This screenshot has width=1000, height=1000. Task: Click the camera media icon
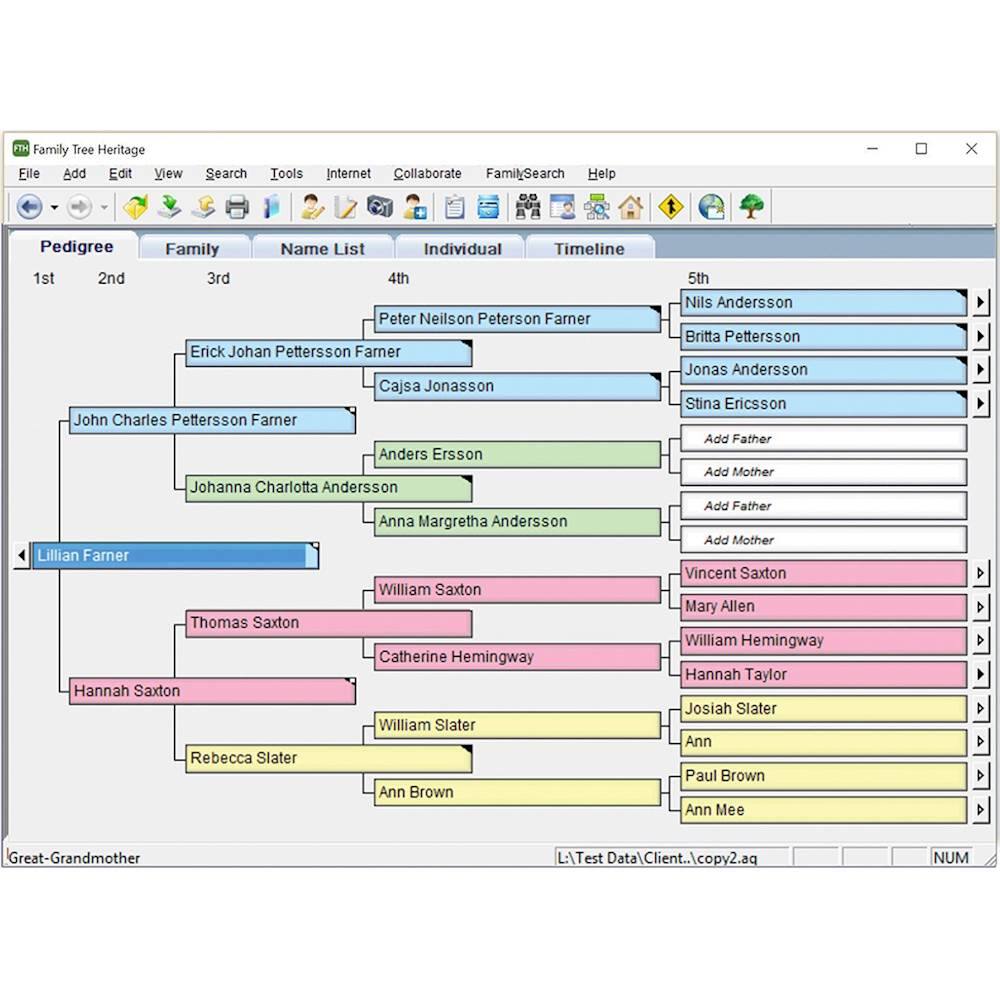click(380, 207)
